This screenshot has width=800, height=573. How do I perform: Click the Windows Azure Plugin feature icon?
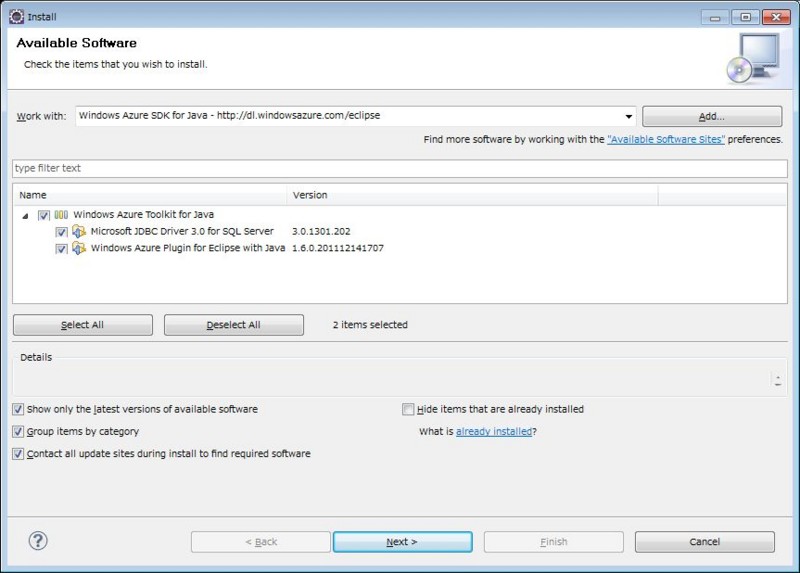[79, 248]
